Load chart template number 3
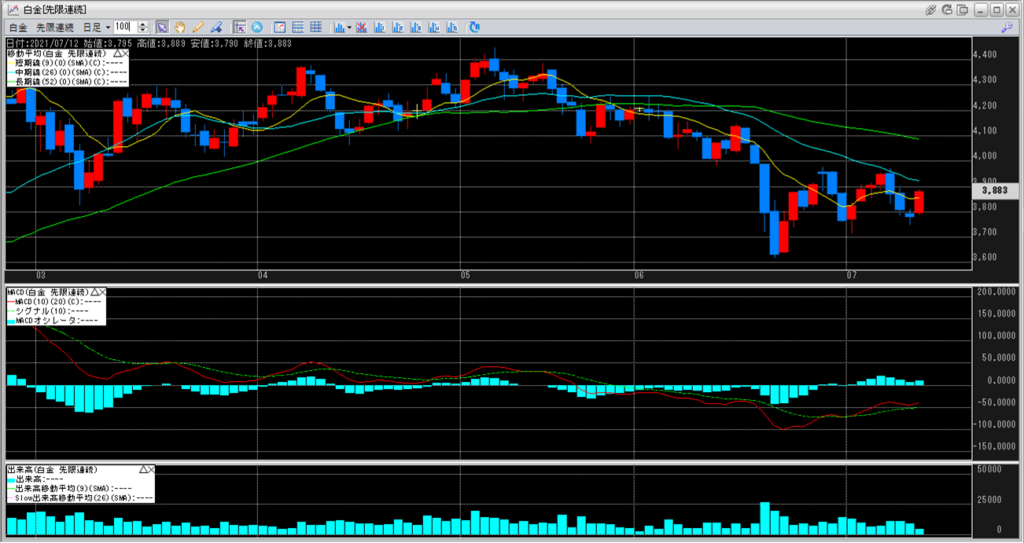The height and width of the screenshot is (543, 1024). click(416, 27)
